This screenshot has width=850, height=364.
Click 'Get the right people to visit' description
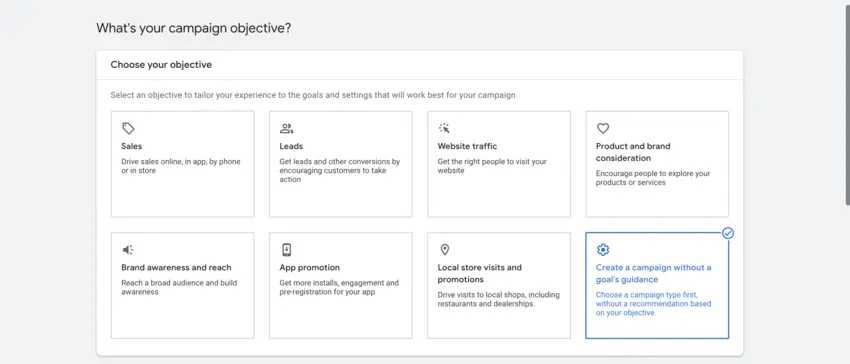pyautogui.click(x=492, y=166)
